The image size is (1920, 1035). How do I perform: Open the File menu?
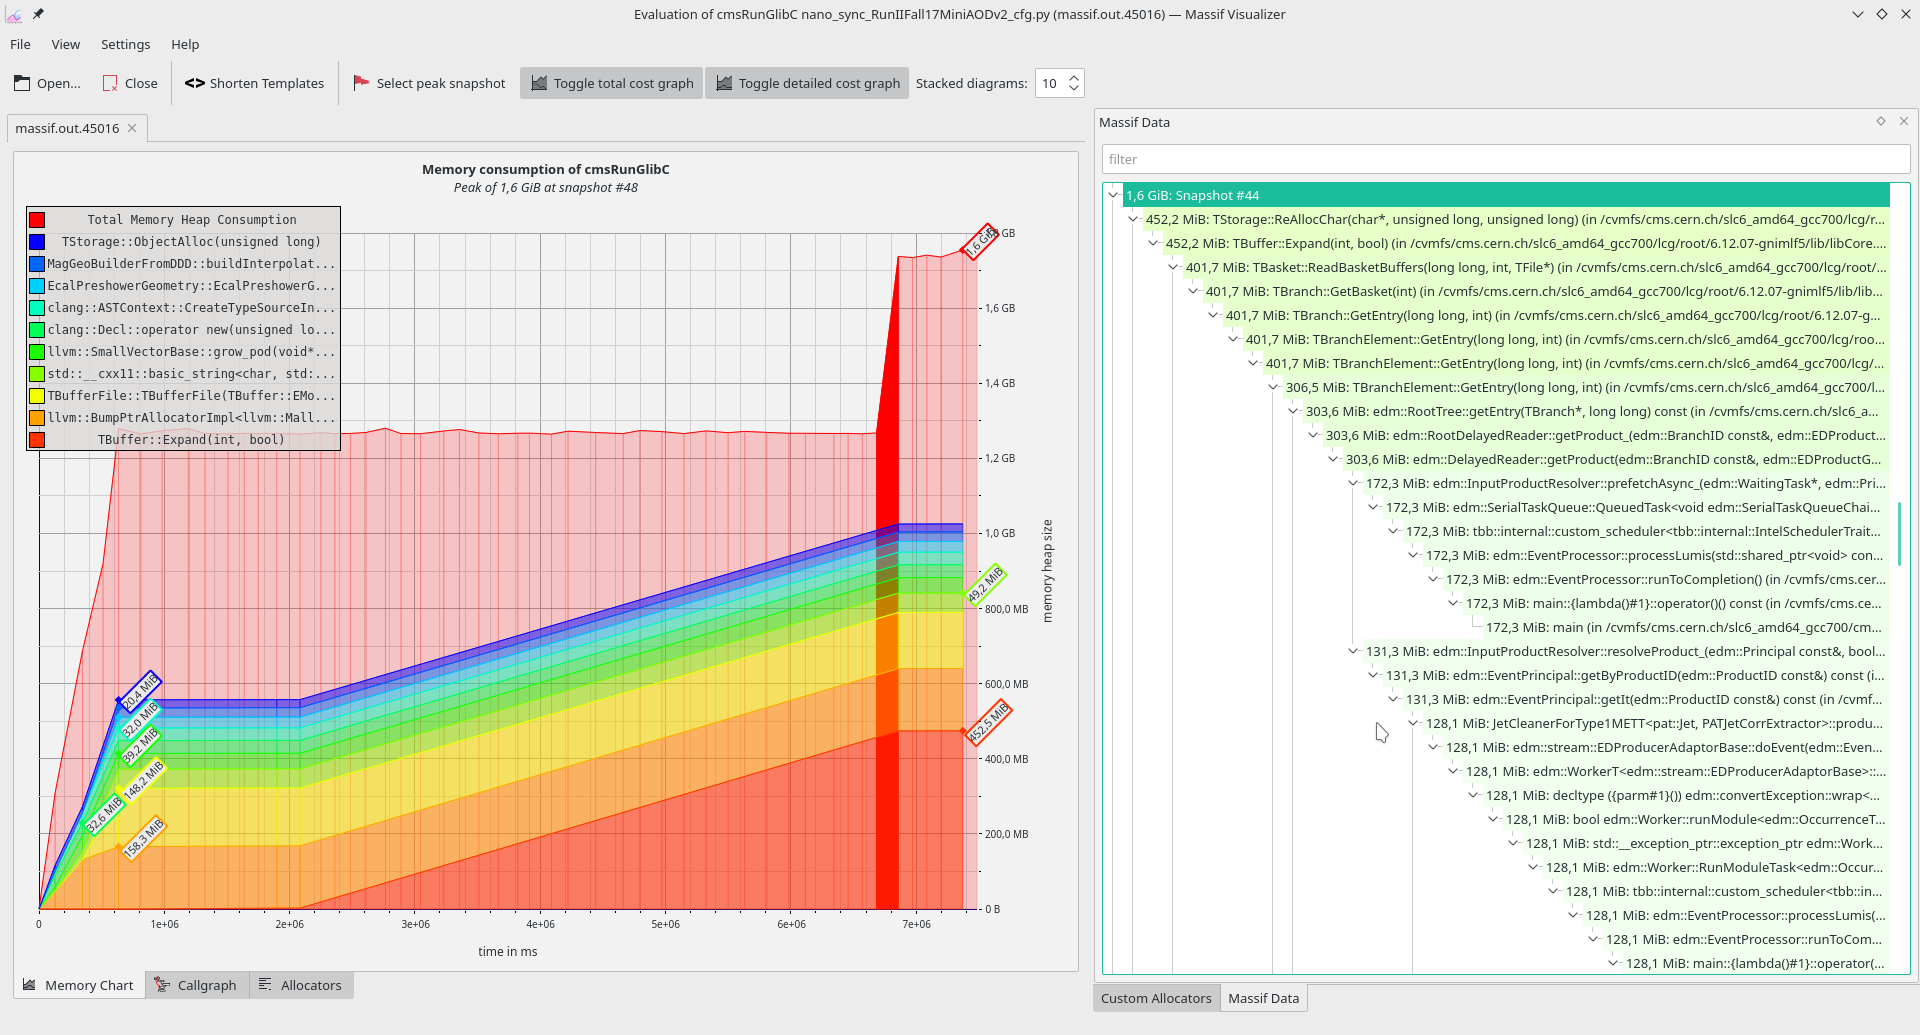click(20, 44)
